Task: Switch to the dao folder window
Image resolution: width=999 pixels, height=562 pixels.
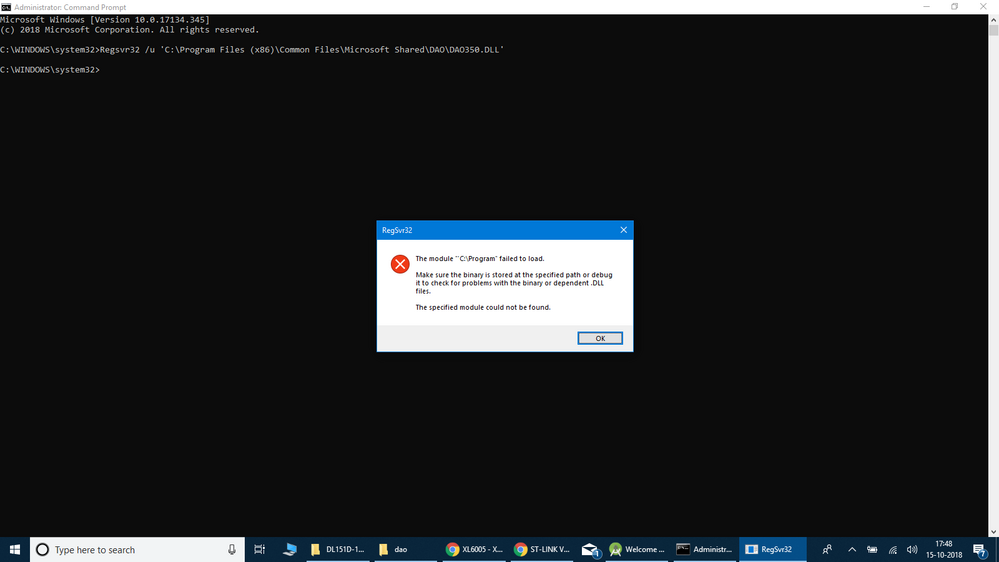Action: coord(404,549)
